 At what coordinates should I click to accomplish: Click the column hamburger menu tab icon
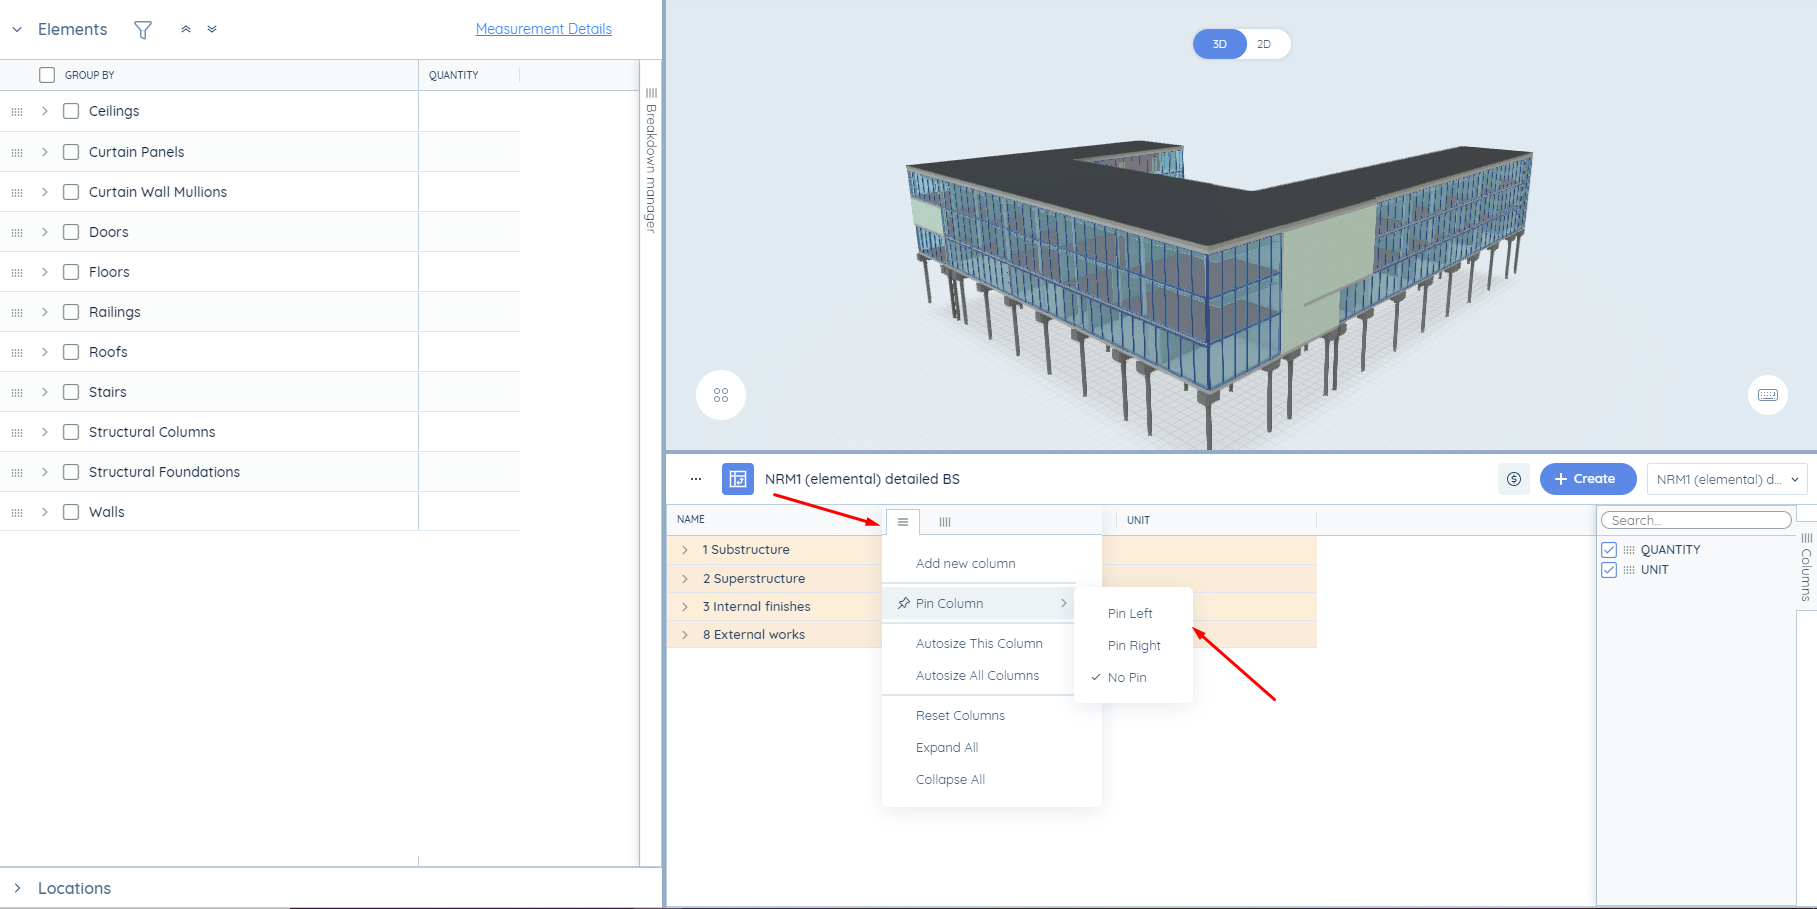click(903, 522)
